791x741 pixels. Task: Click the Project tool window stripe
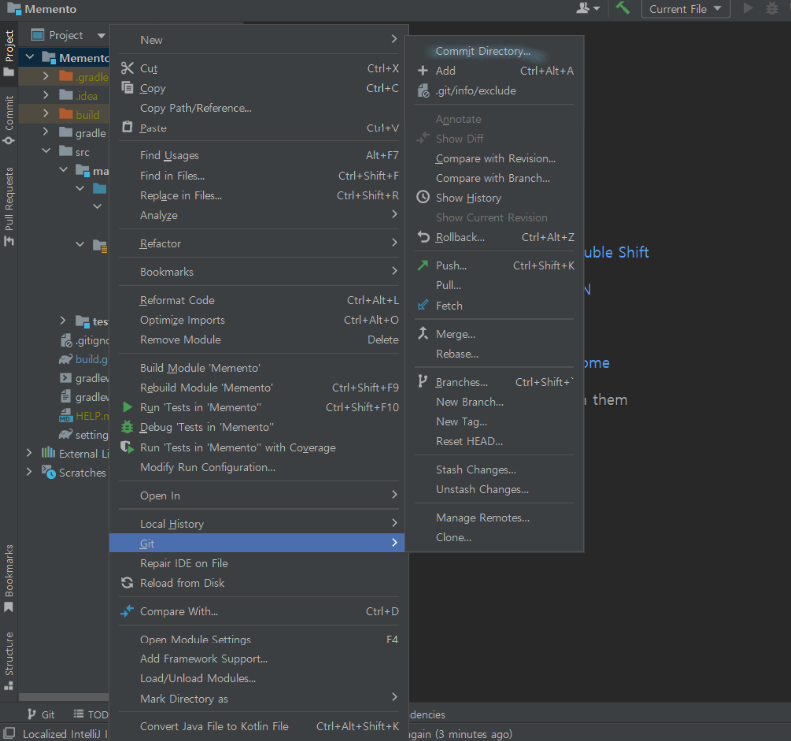tap(9, 52)
